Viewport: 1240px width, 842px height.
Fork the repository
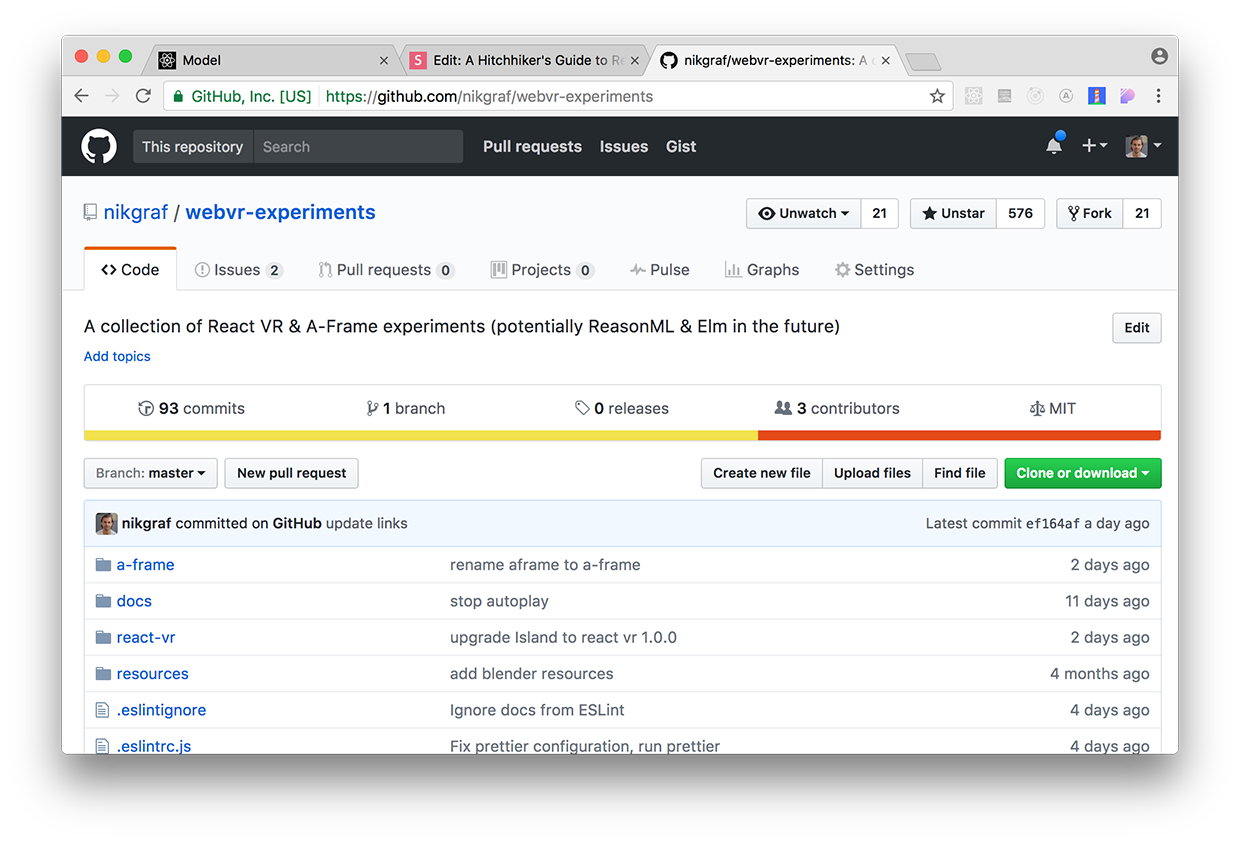1090,213
